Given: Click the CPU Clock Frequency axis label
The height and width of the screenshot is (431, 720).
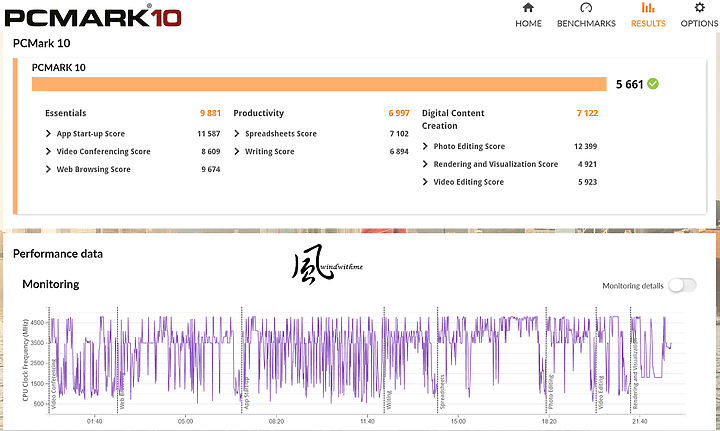Looking at the screenshot, I should (x=25, y=360).
